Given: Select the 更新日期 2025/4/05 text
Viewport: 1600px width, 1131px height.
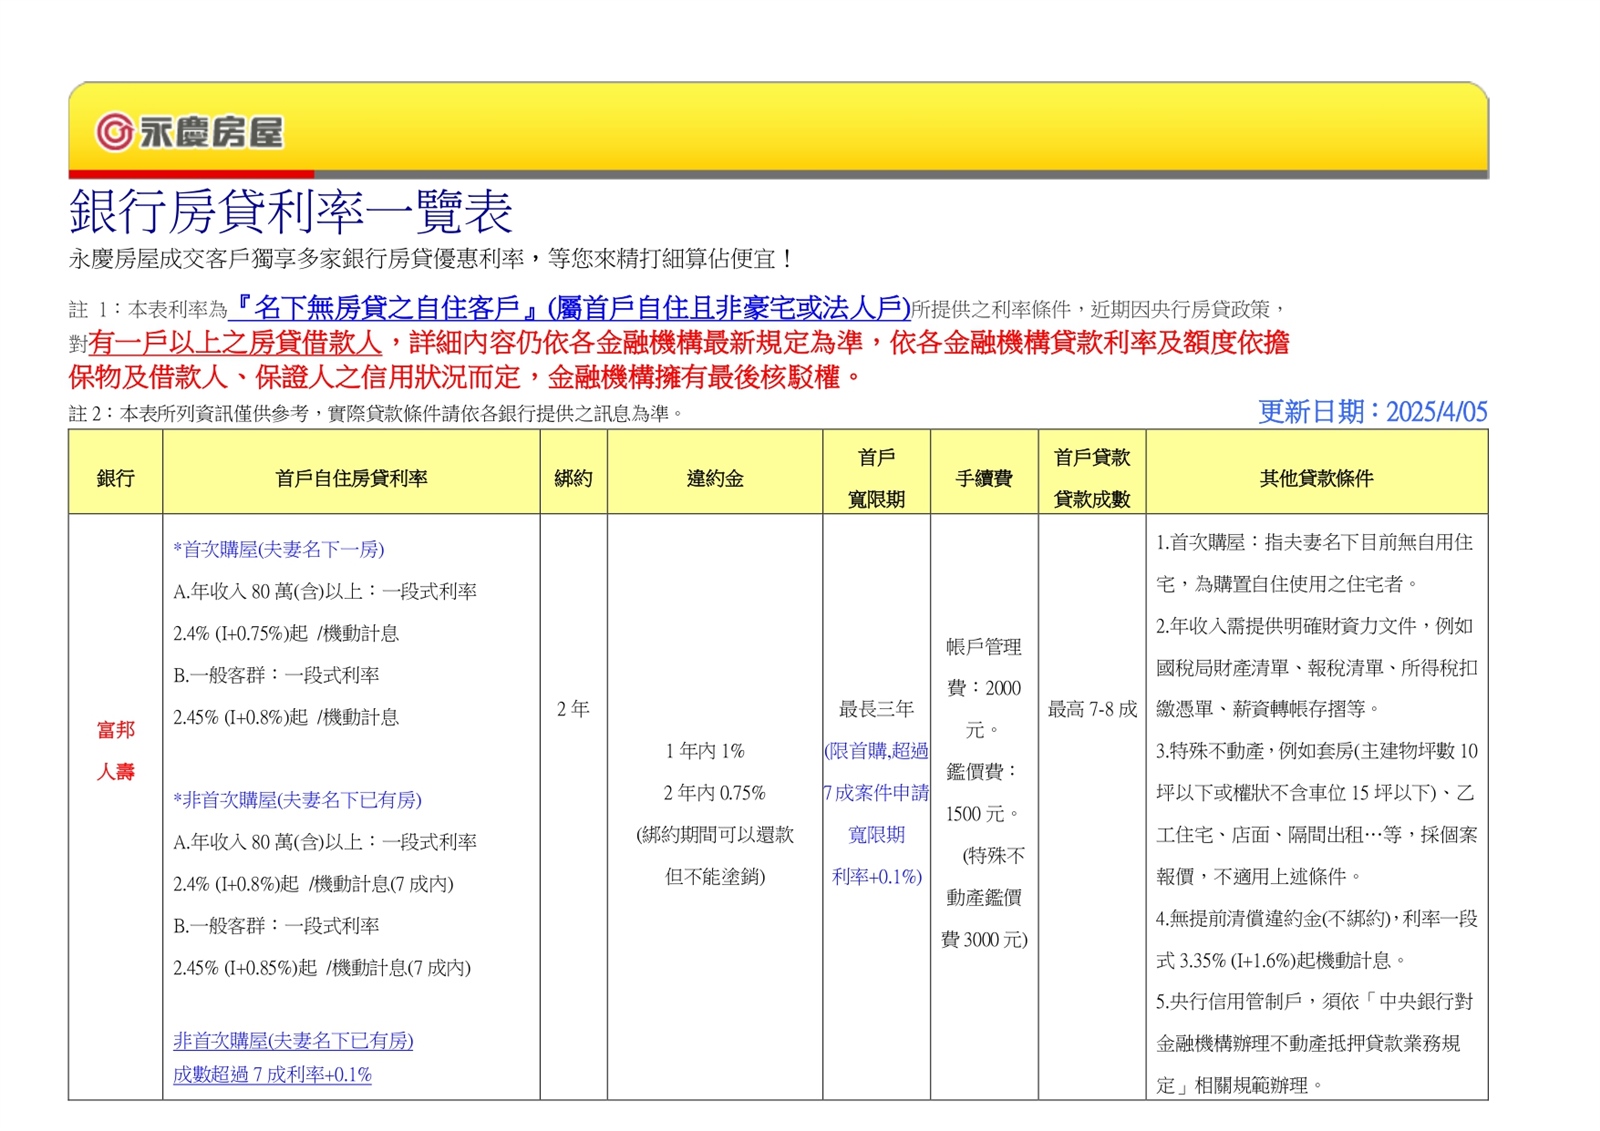Looking at the screenshot, I should coord(1372,412).
